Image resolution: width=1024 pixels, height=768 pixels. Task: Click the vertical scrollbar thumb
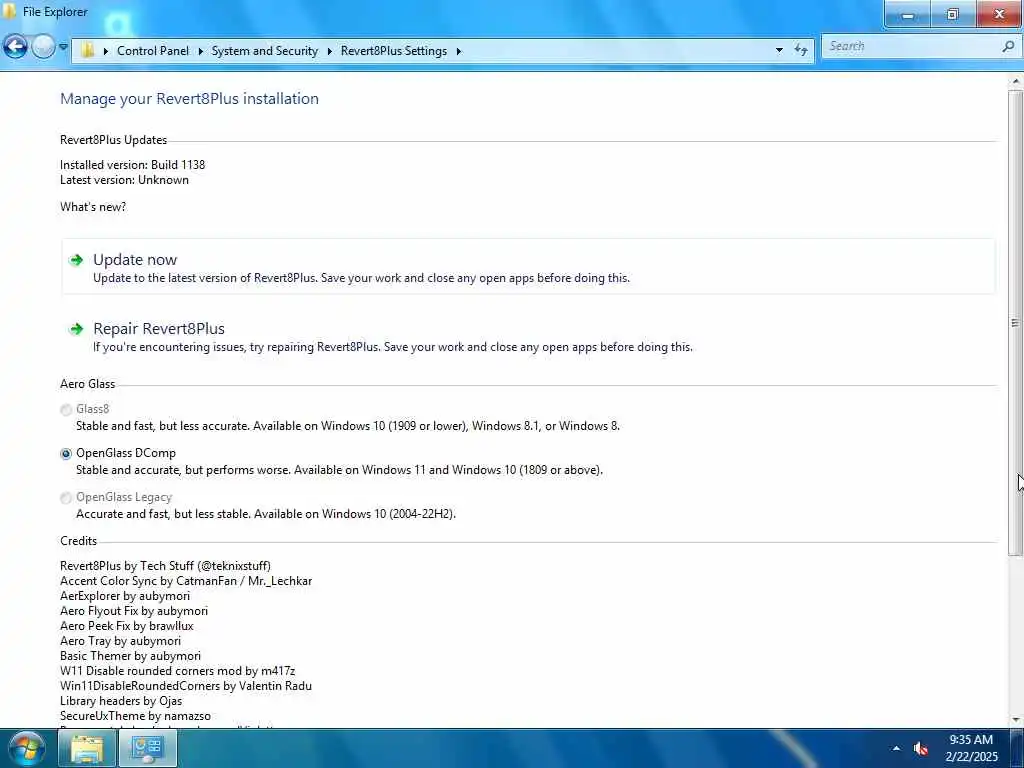tap(1015, 323)
